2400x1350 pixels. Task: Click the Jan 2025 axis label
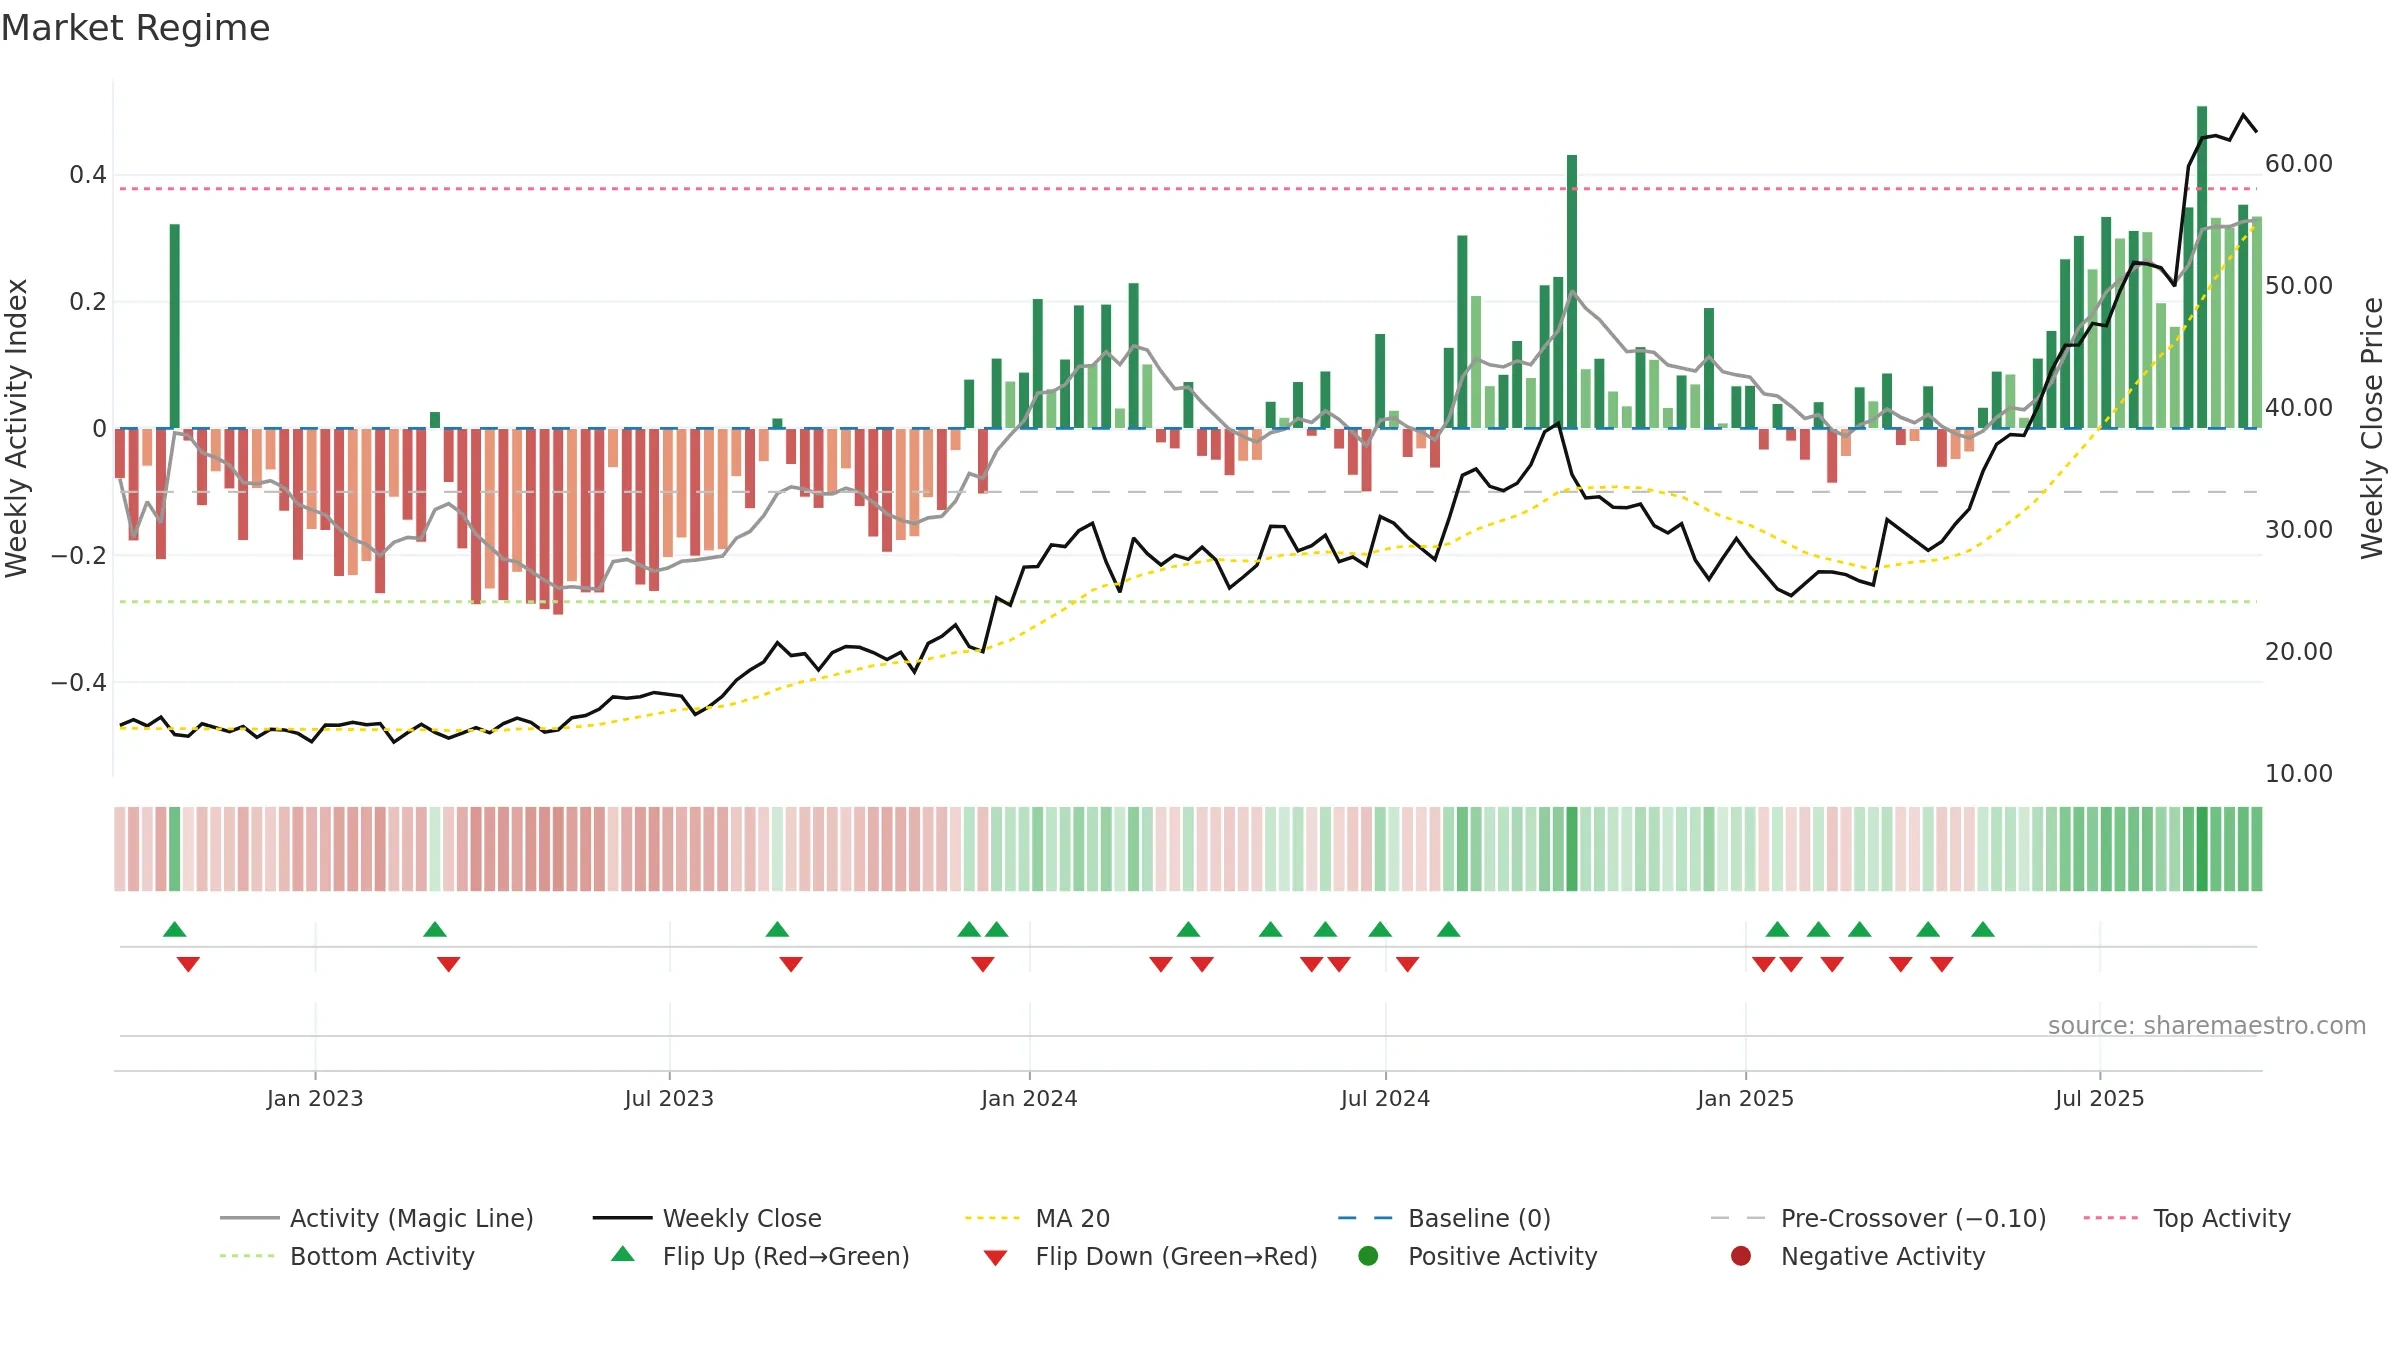pos(1745,1098)
